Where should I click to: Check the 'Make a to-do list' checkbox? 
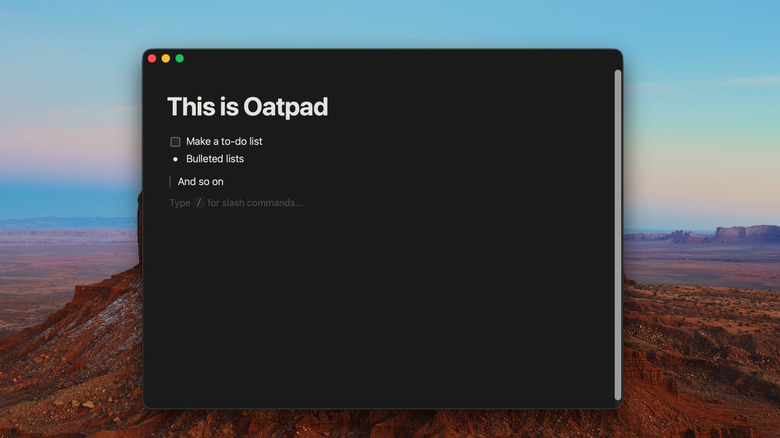coord(175,142)
